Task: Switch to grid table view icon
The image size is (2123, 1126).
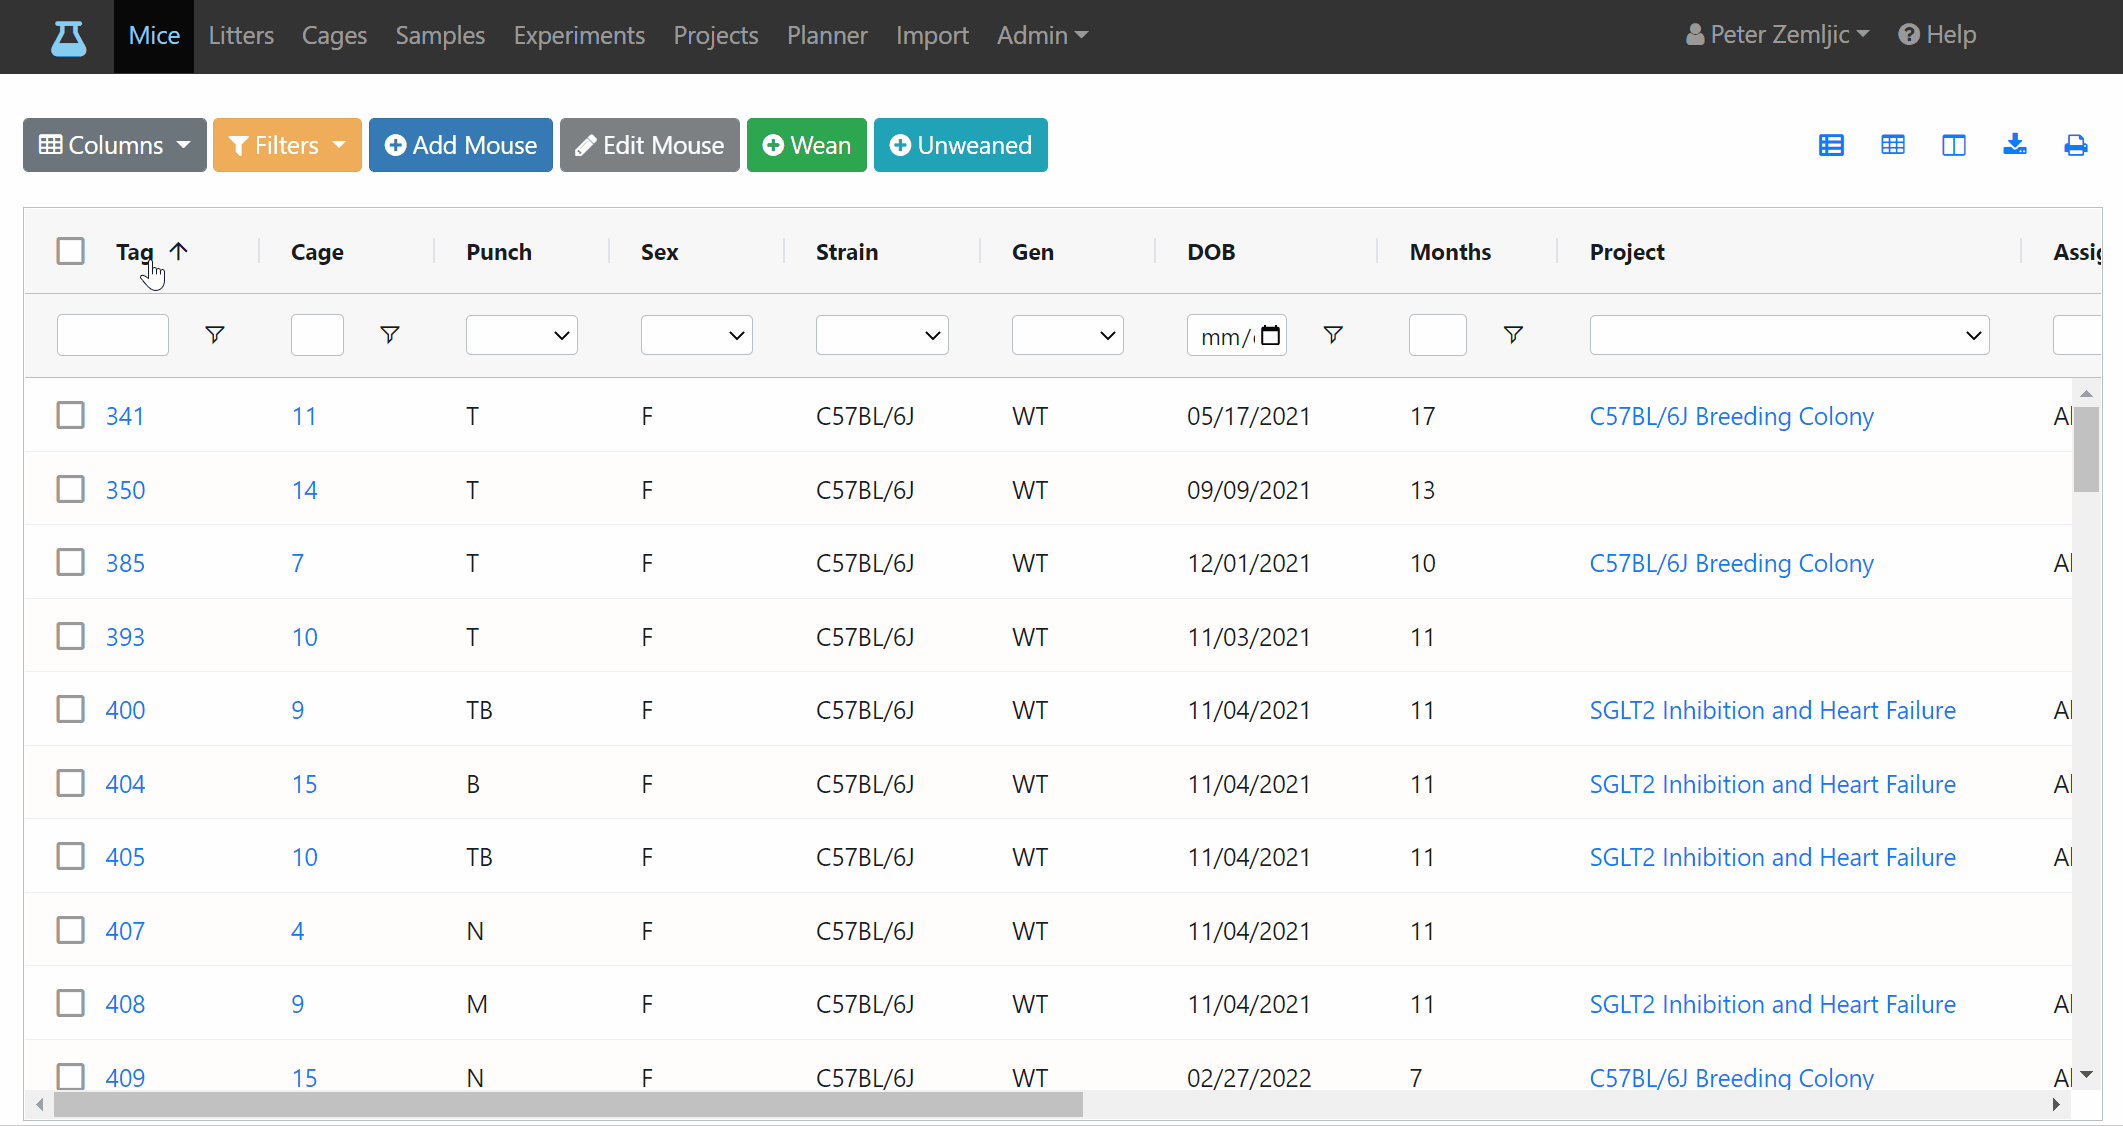Action: point(1893,145)
